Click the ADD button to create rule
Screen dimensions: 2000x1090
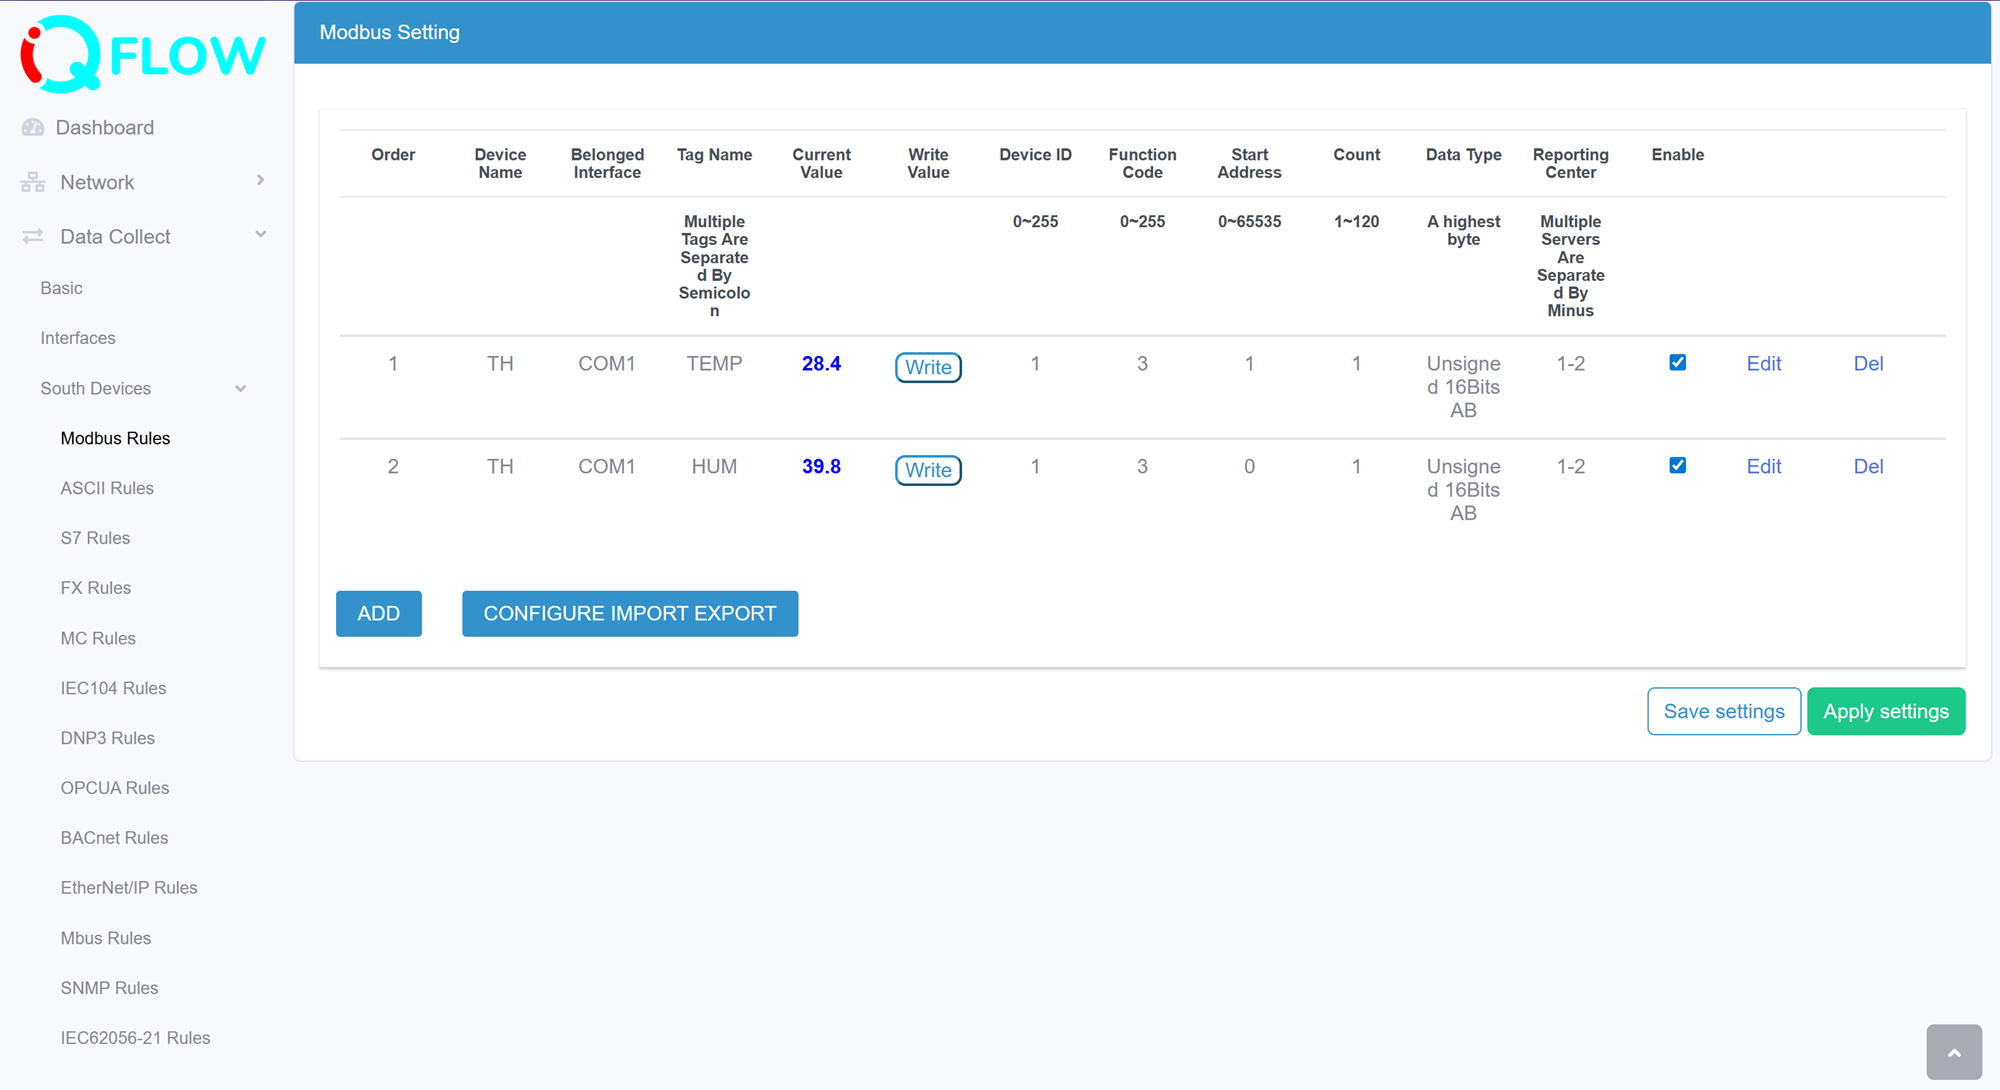click(x=378, y=613)
